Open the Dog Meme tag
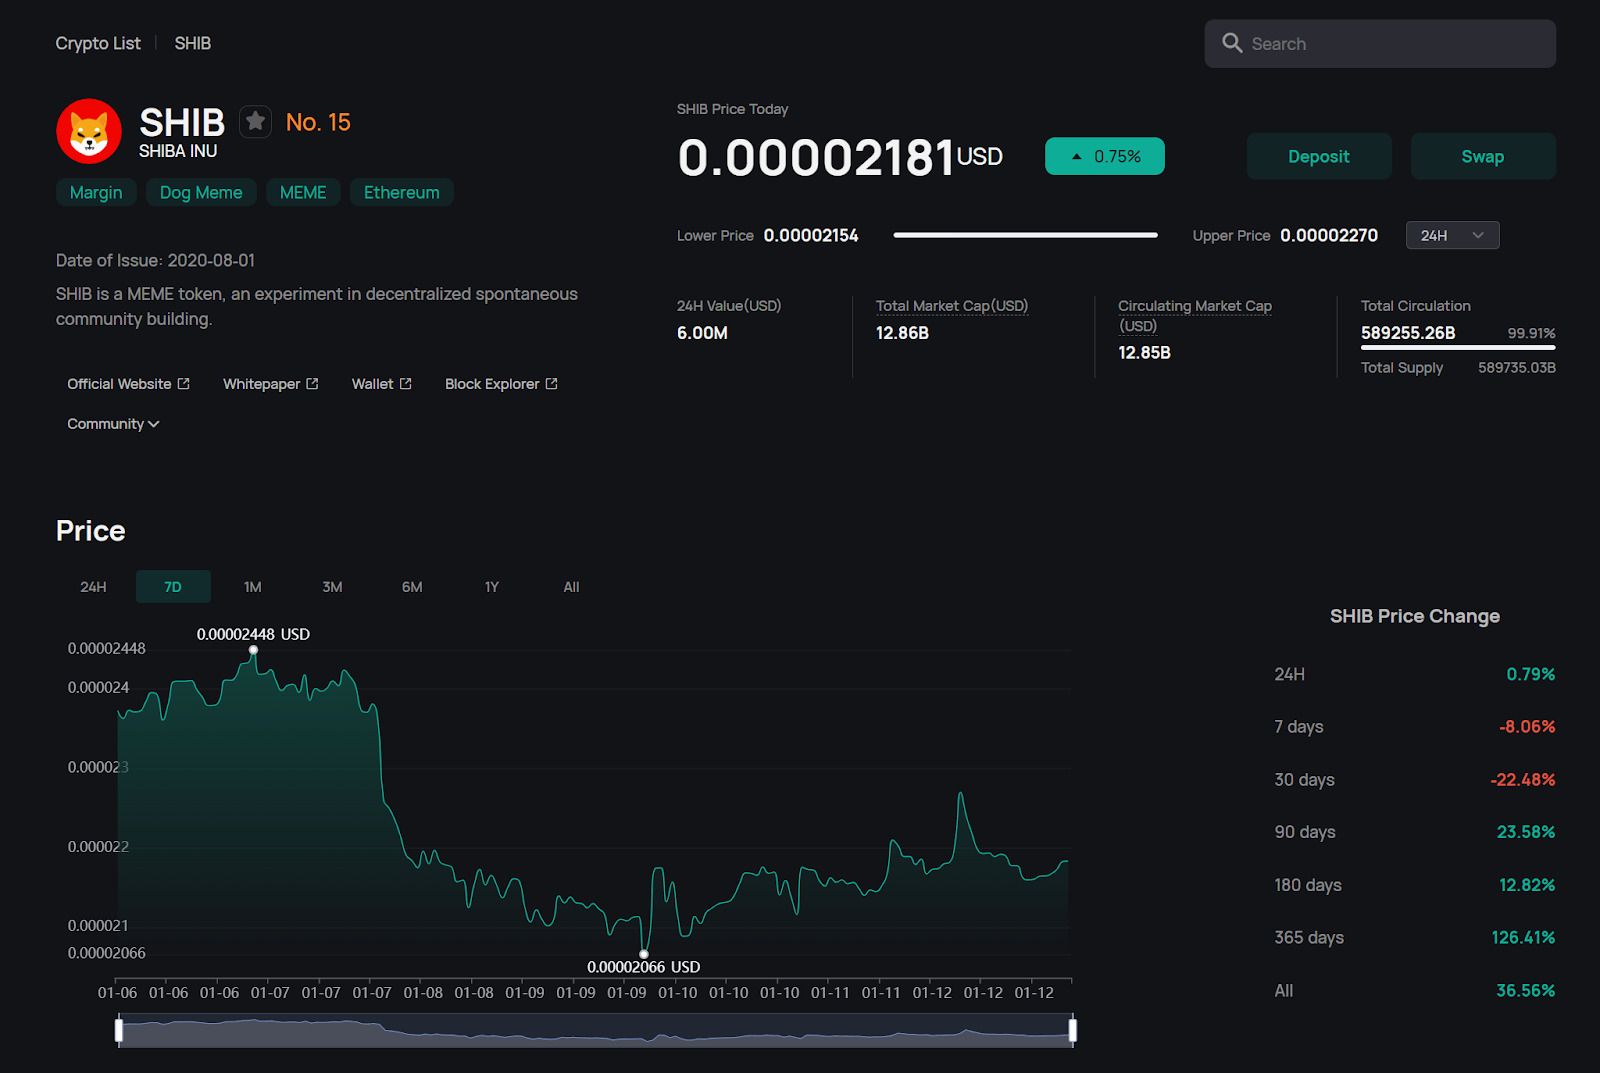This screenshot has width=1600, height=1073. 201,192
